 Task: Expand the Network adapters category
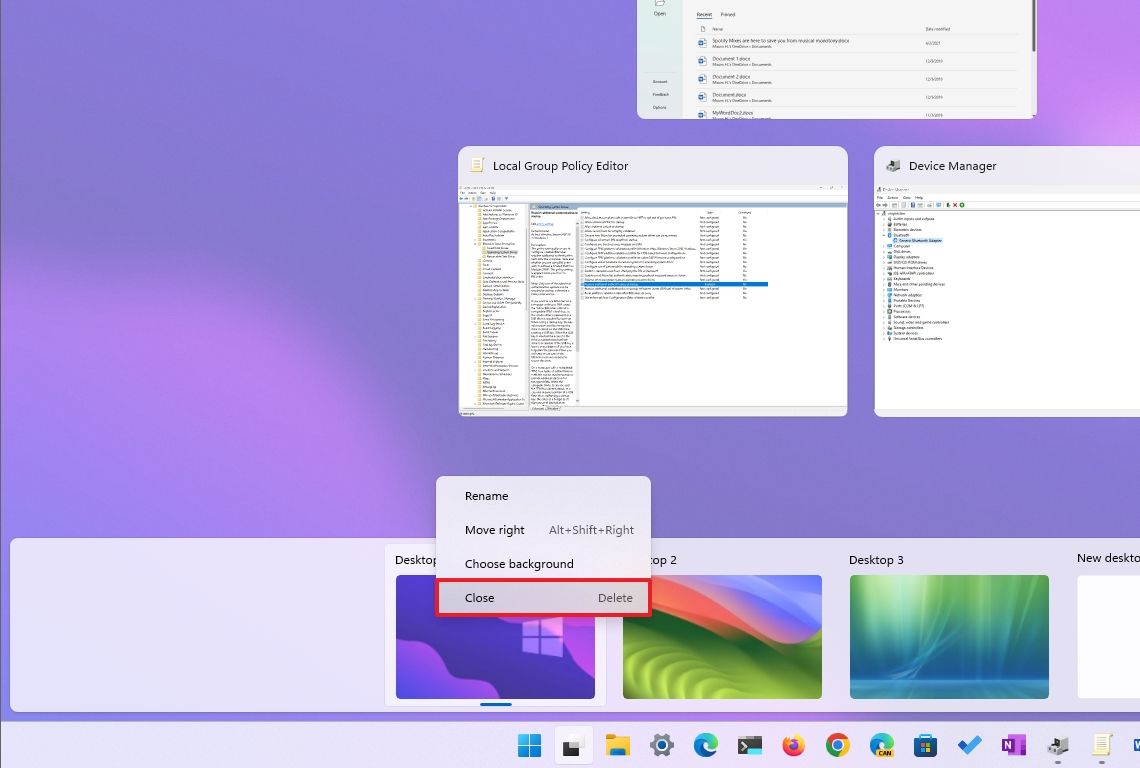tap(883, 295)
